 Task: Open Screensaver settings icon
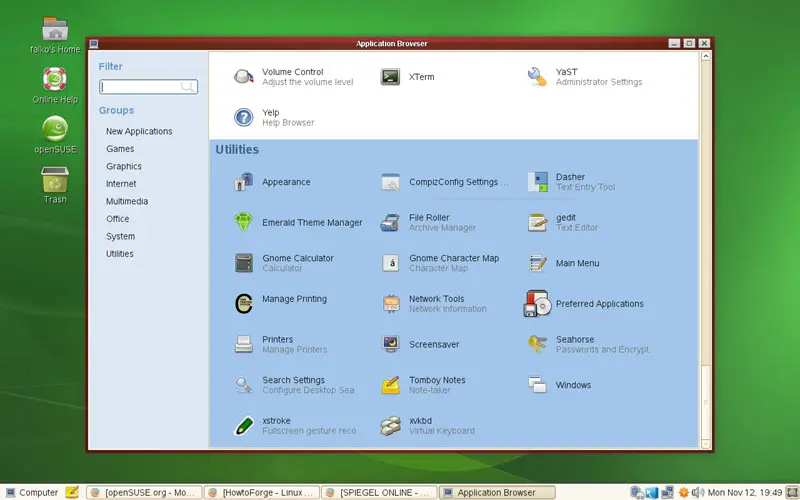[x=390, y=344]
